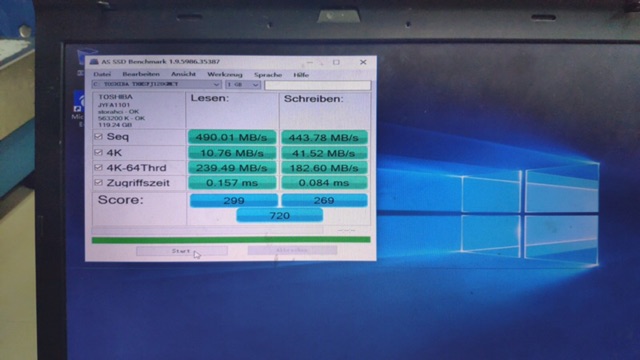640x360 pixels.
Task: Click the 4K read result 10.76 MB/s
Action: click(x=232, y=153)
